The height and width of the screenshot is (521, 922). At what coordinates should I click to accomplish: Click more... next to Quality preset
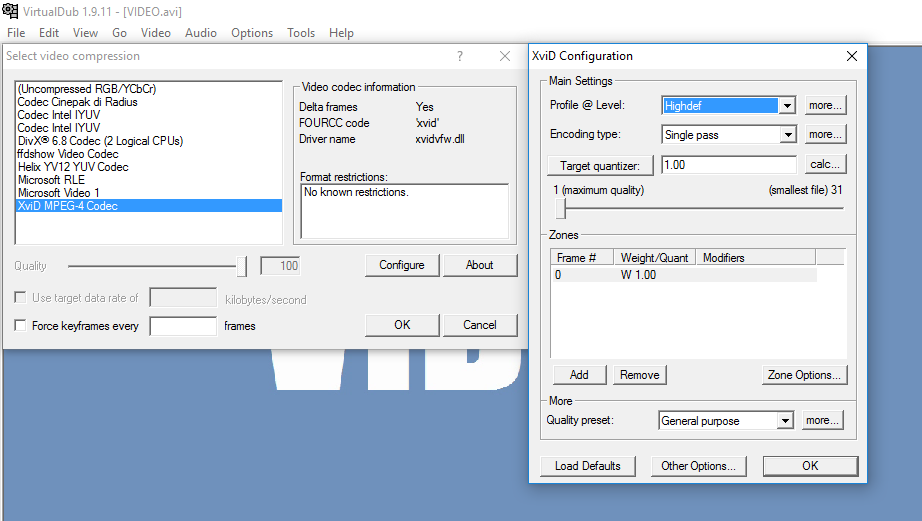coord(823,420)
